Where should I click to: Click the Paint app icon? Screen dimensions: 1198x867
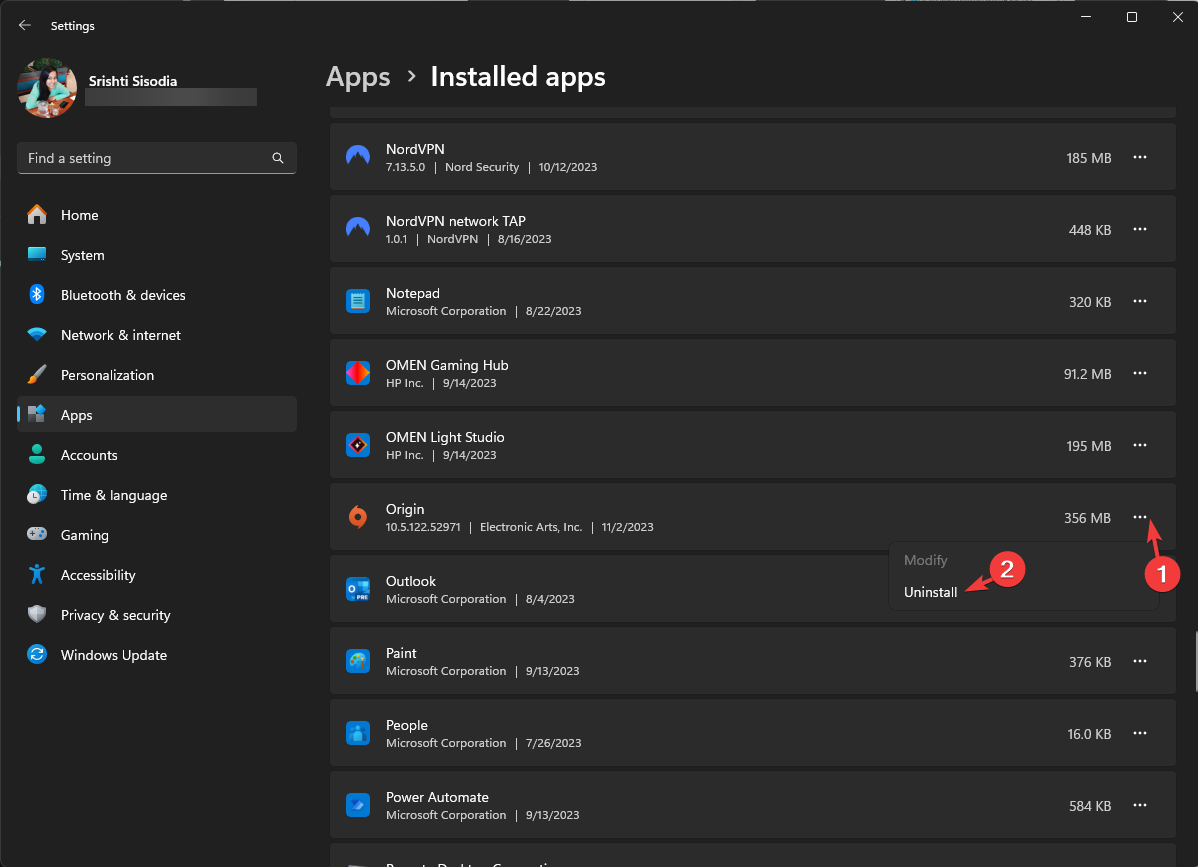[x=358, y=661]
